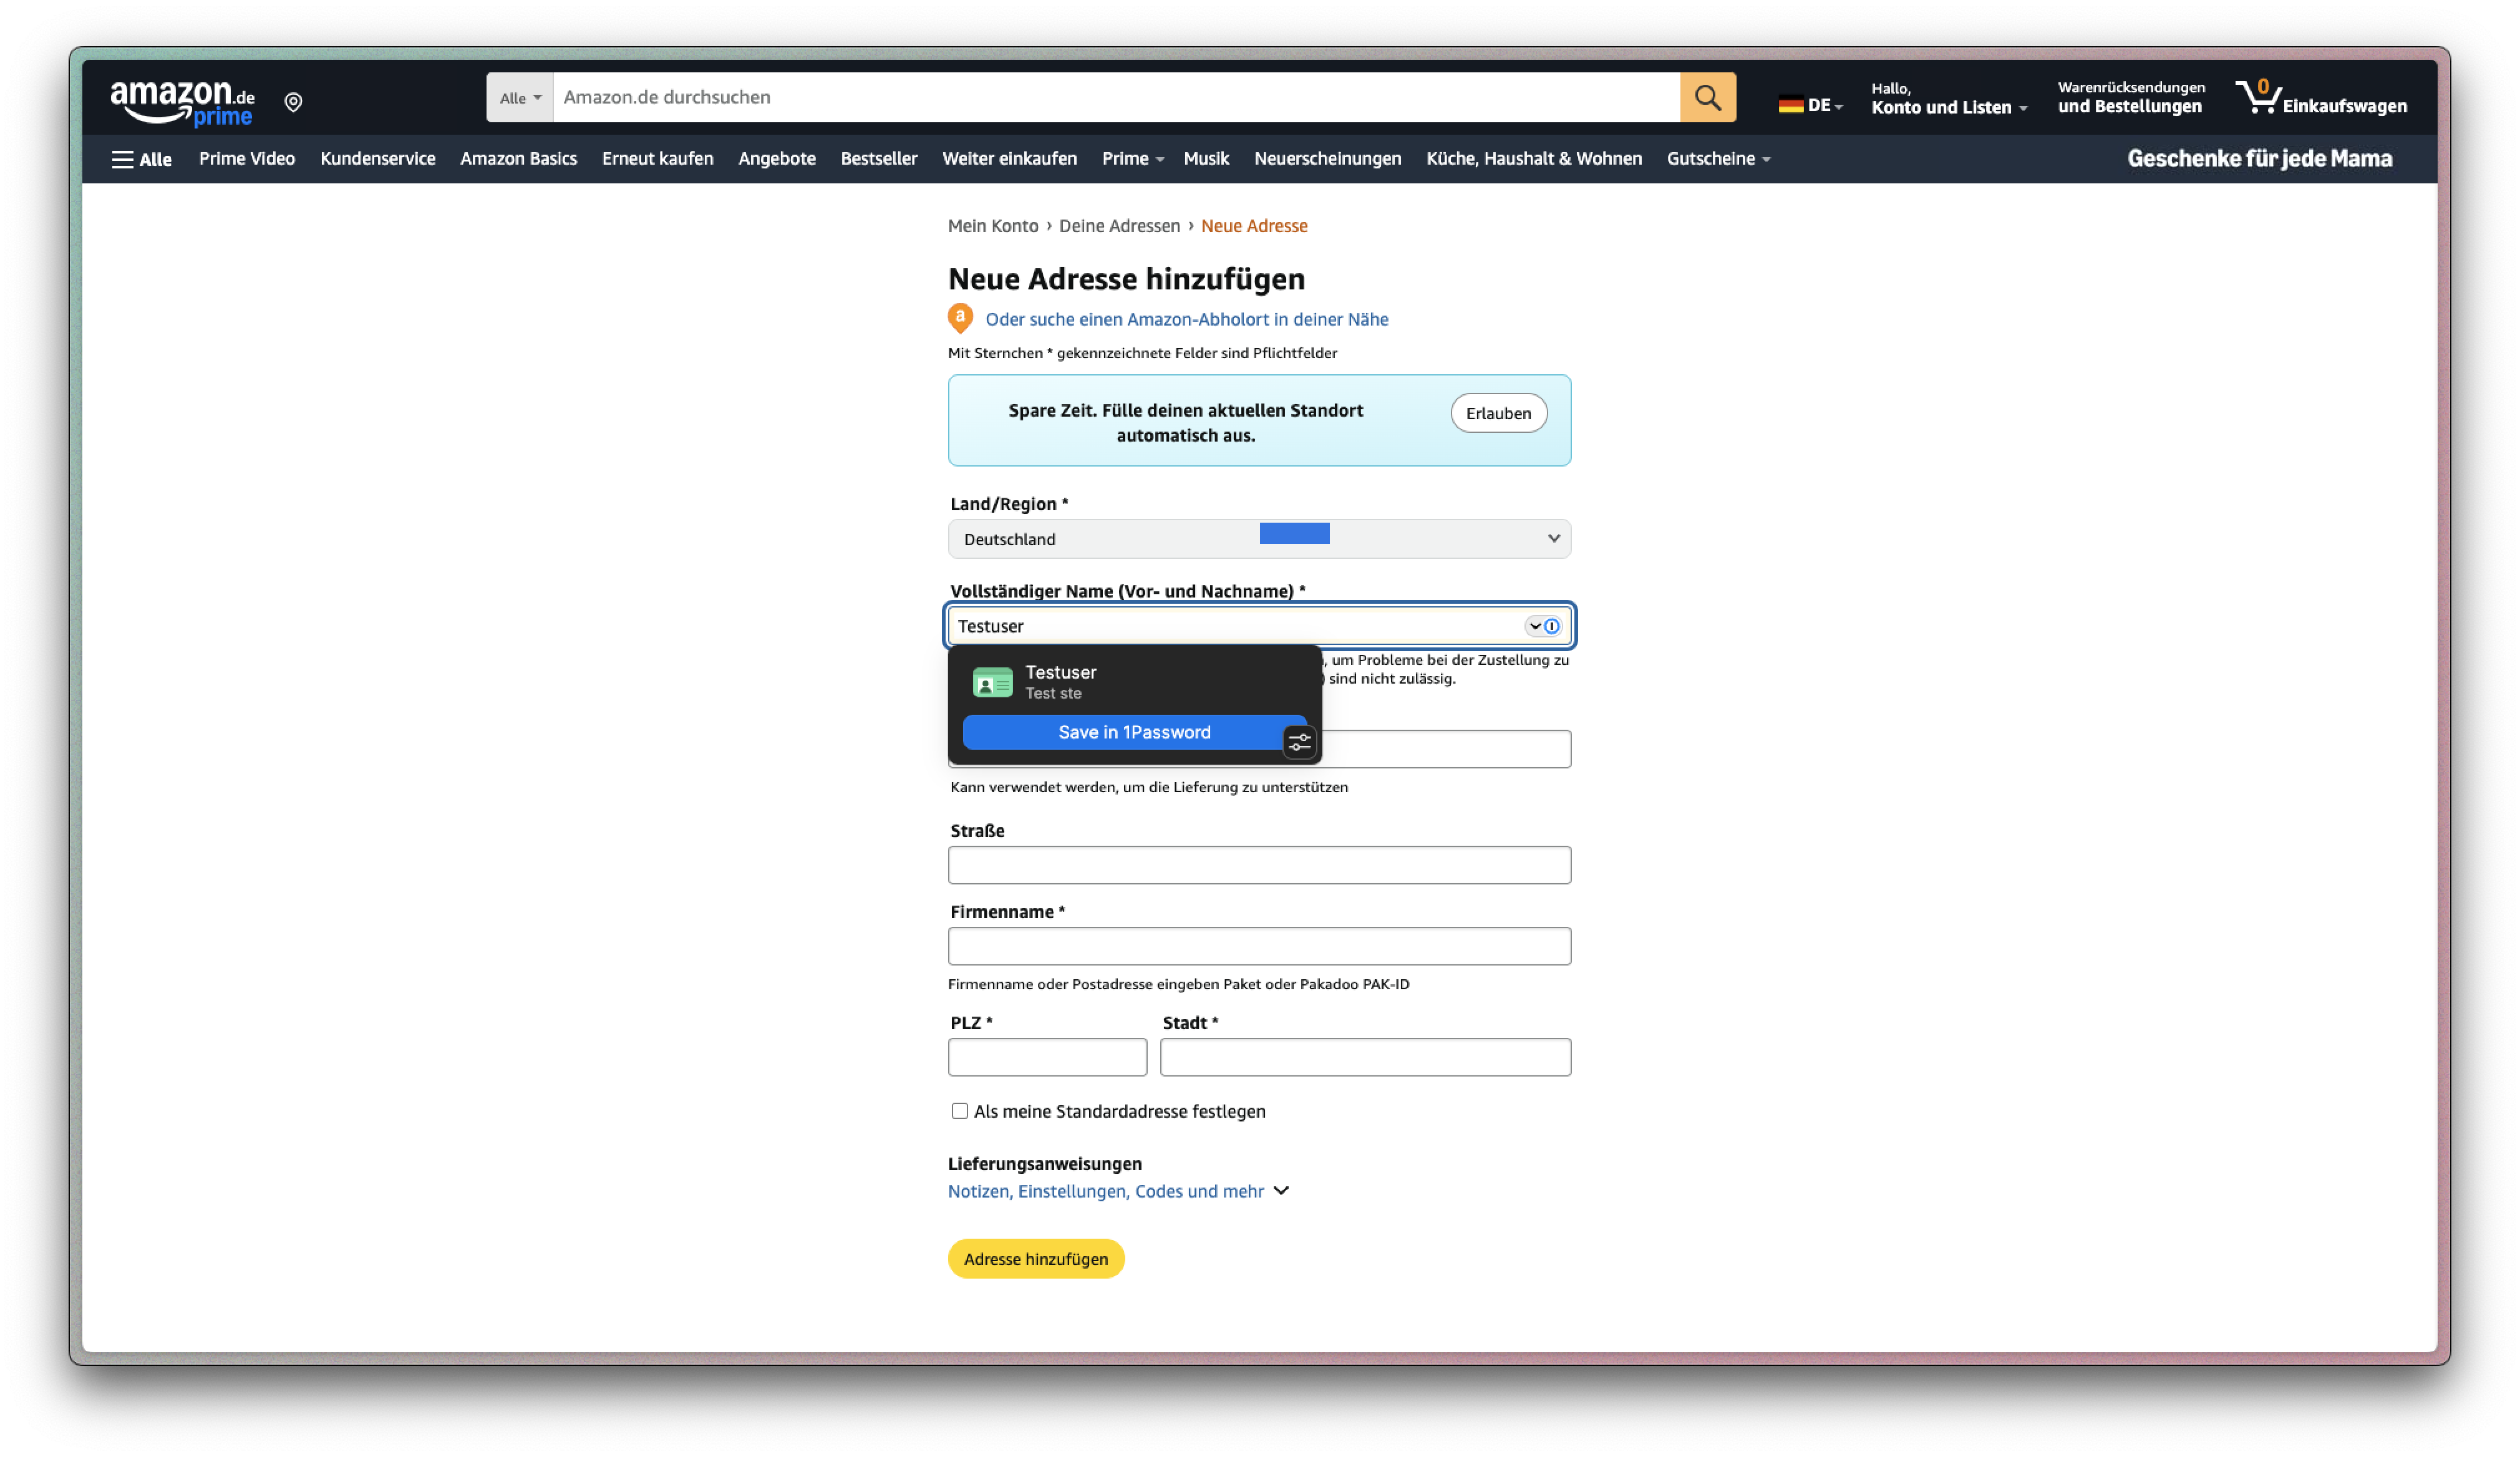Open the hamburger Alle menu

142,159
